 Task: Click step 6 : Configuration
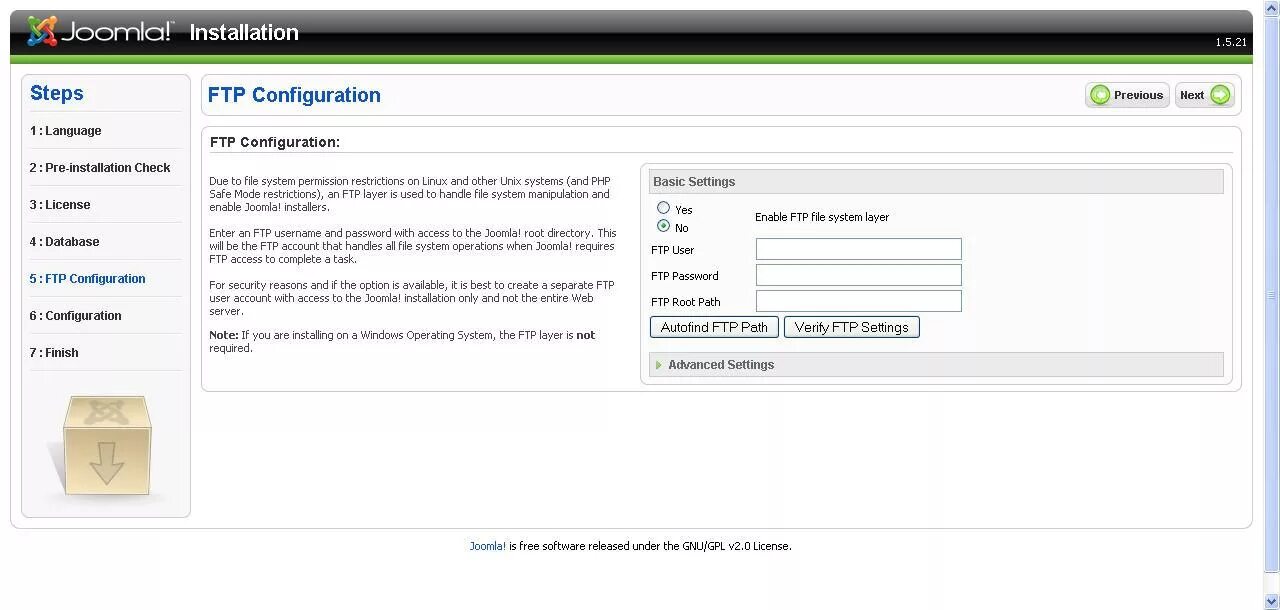pyautogui.click(x=76, y=316)
